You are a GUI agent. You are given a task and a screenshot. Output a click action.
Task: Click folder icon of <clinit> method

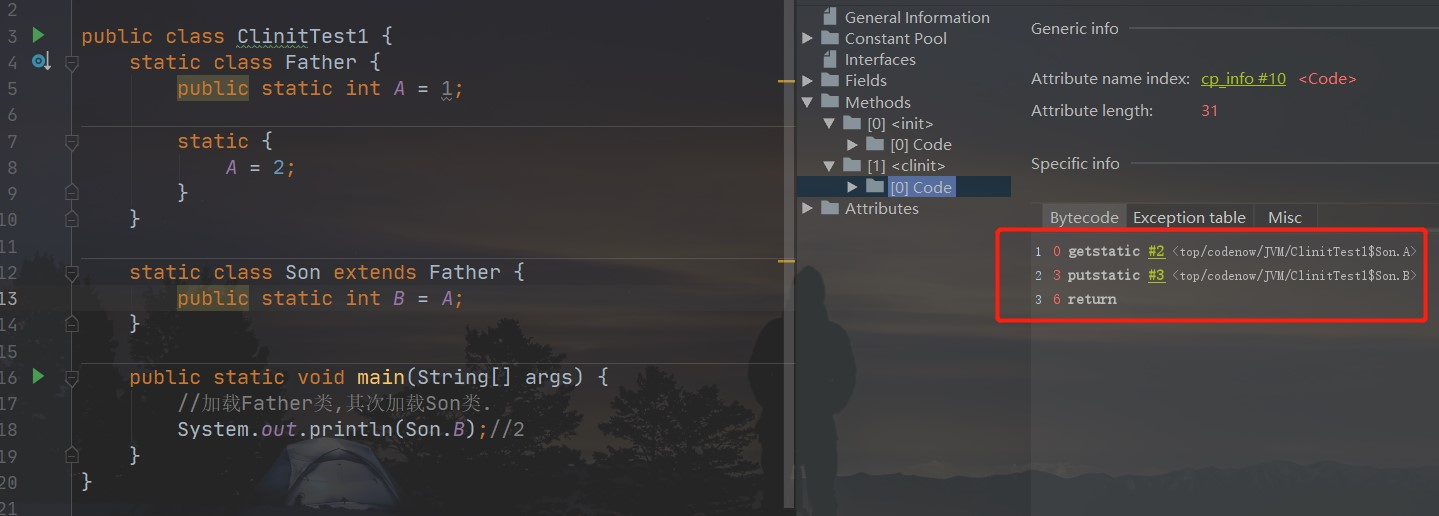[852, 165]
